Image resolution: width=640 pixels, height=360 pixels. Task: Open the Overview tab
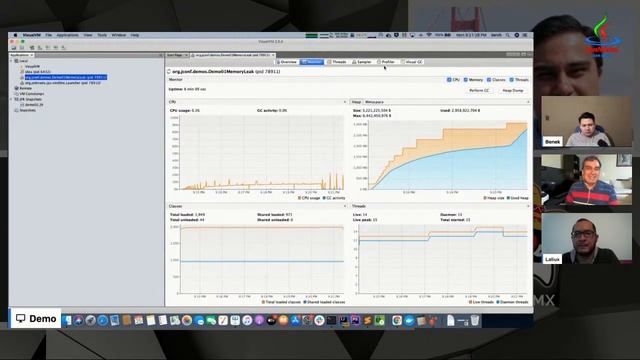pos(287,62)
